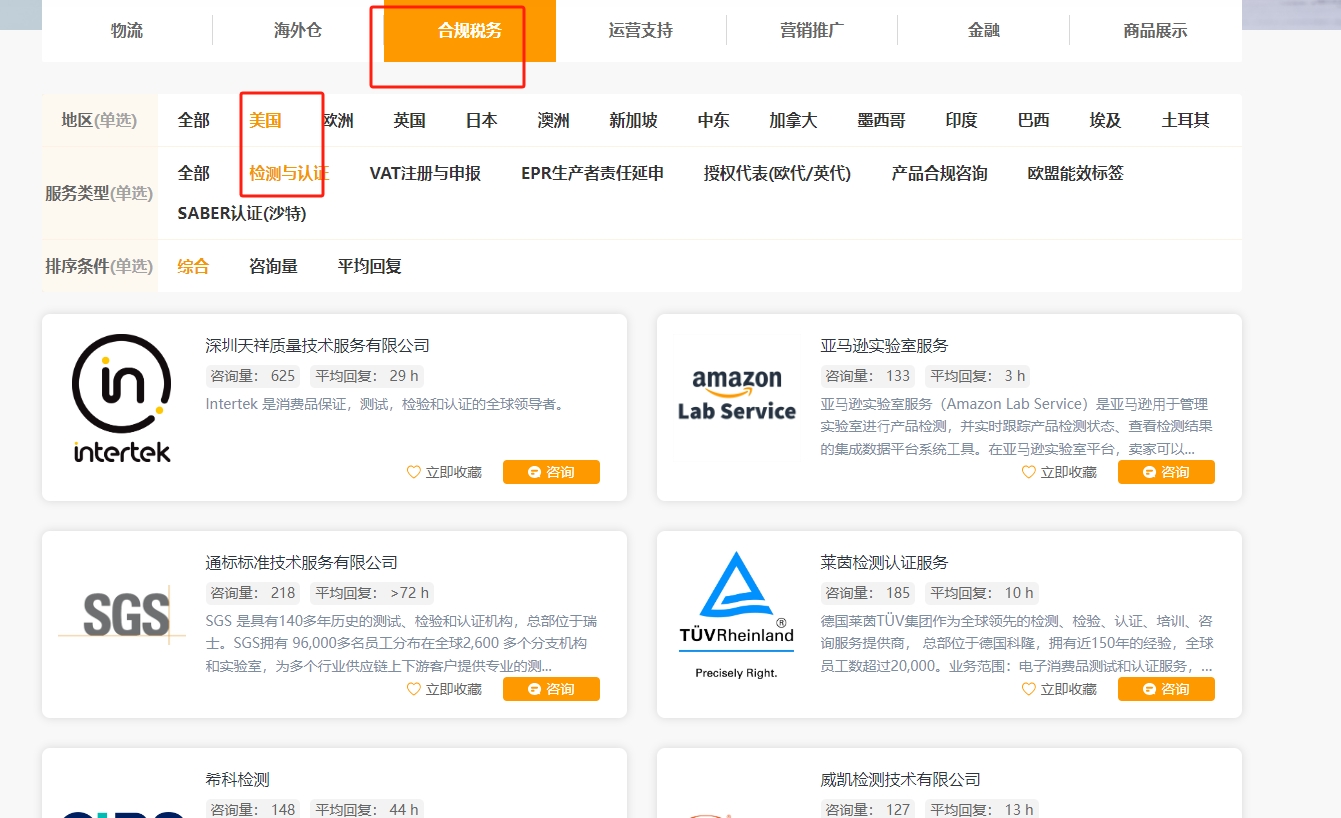This screenshot has height=818, width=1341.
Task: Choose 土耳其 region filter
Action: [x=1186, y=120]
